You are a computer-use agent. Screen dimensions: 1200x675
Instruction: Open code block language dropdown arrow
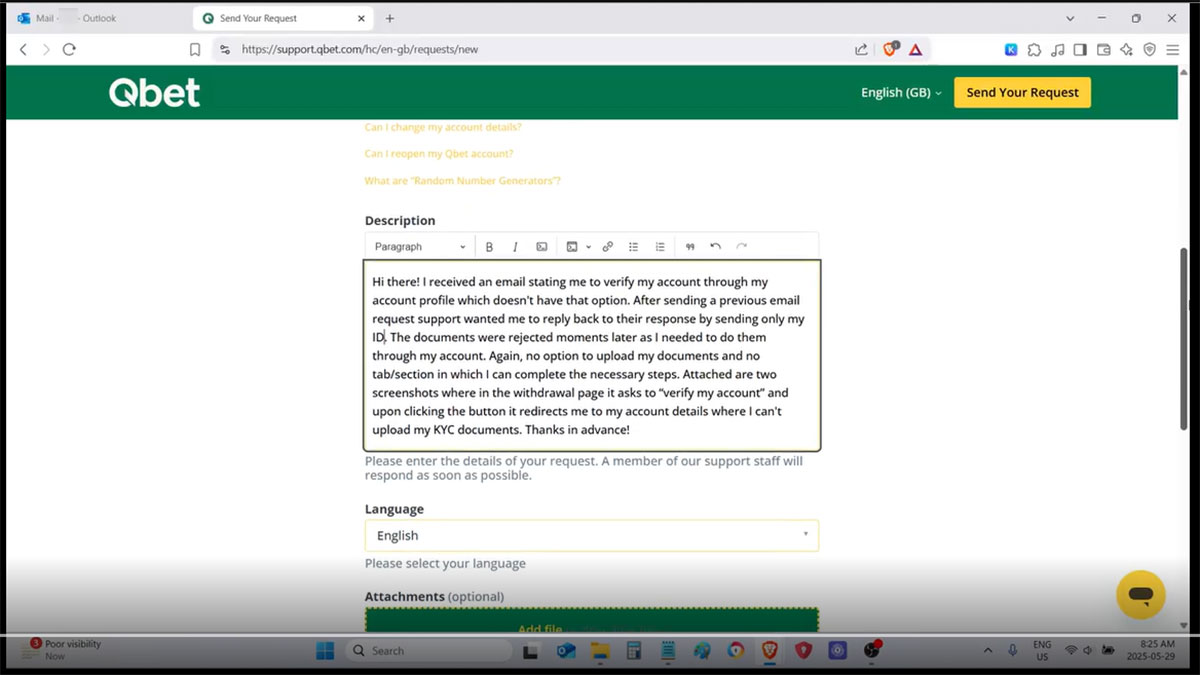tap(588, 247)
